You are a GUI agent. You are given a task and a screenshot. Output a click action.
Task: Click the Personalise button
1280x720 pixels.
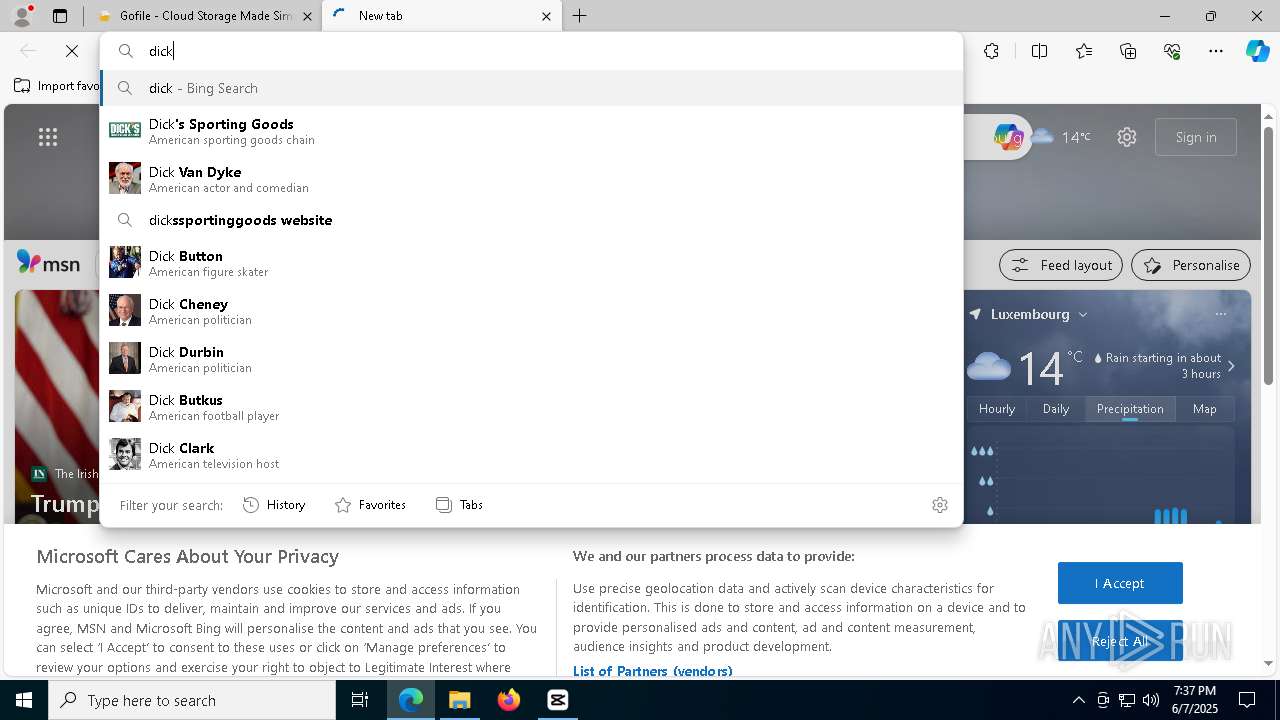tap(1191, 265)
